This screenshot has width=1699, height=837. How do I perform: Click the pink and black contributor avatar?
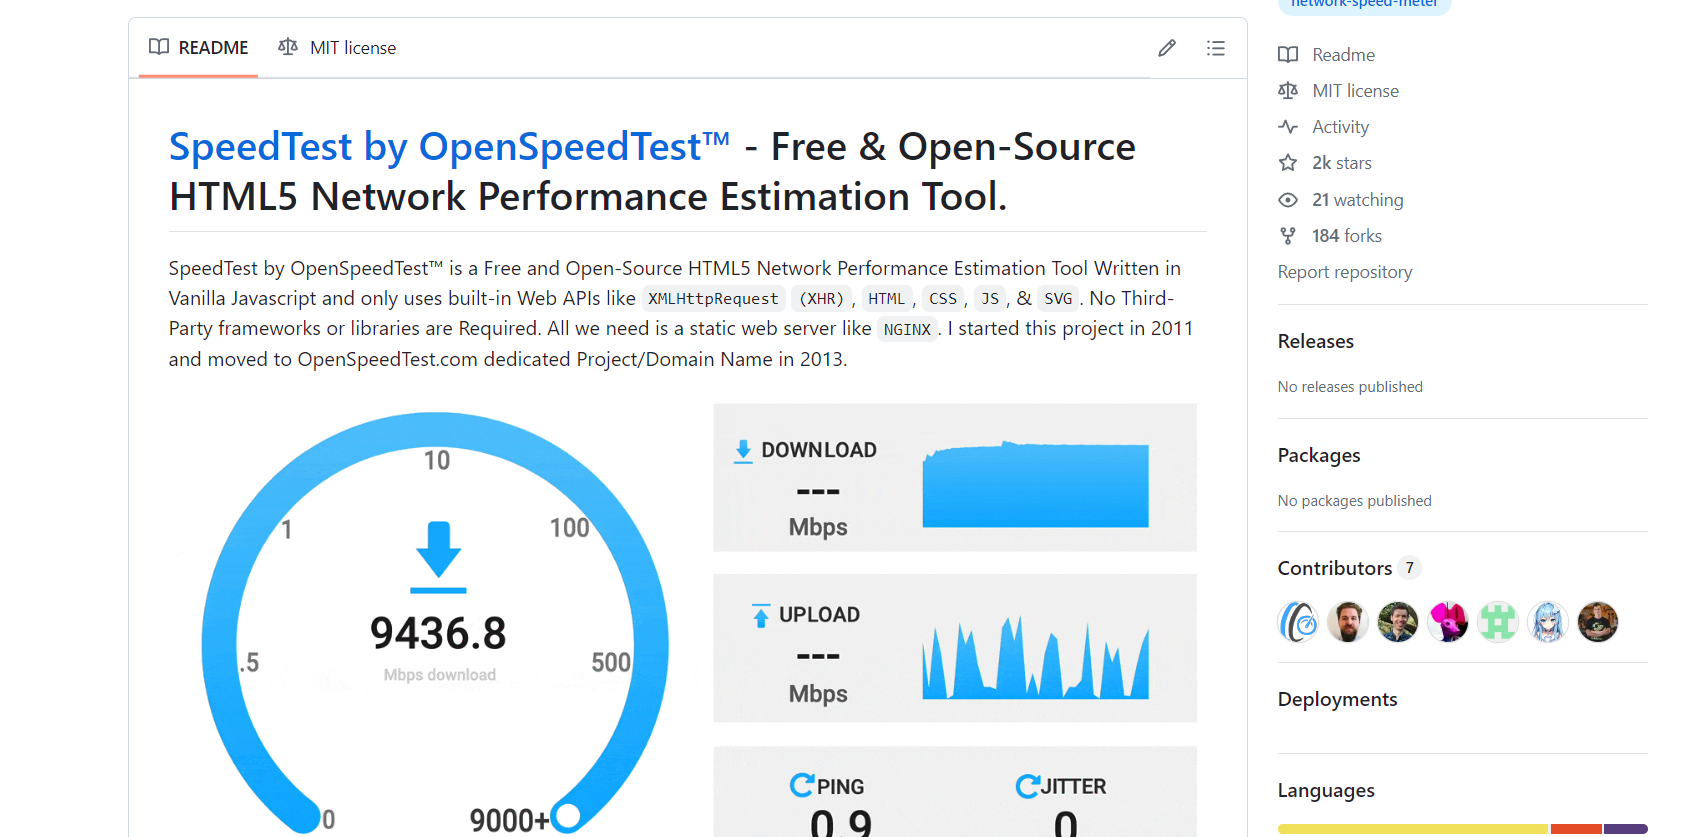(x=1448, y=622)
